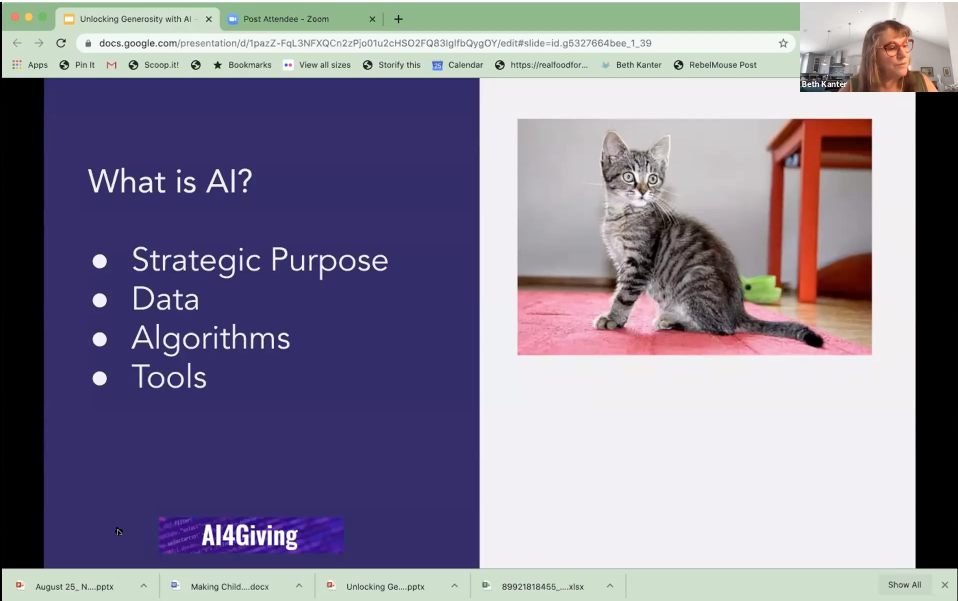Open the Beth Kanter bookmark
This screenshot has width=958, height=601.
631,65
